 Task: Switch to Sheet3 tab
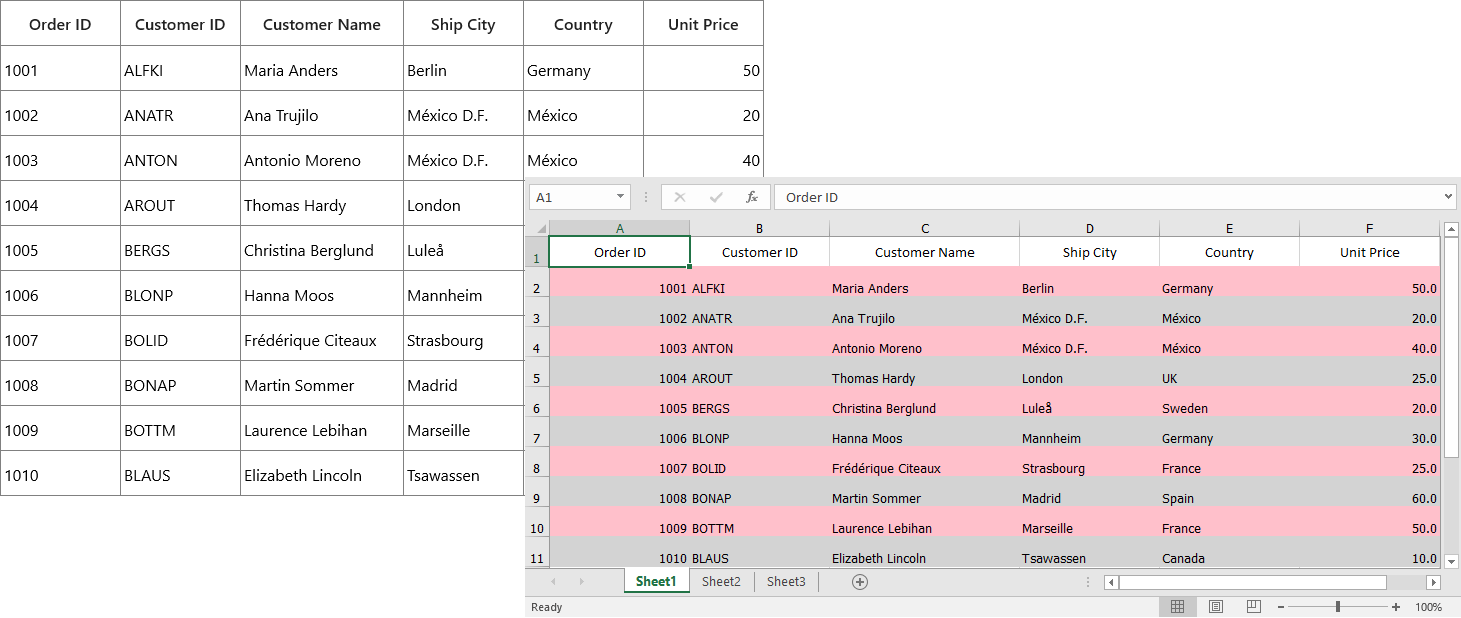(x=786, y=582)
